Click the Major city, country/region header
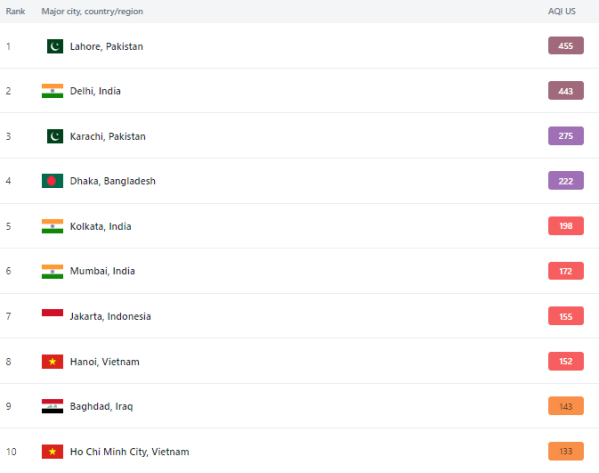Viewport: 599px width, 473px height. [92, 11]
